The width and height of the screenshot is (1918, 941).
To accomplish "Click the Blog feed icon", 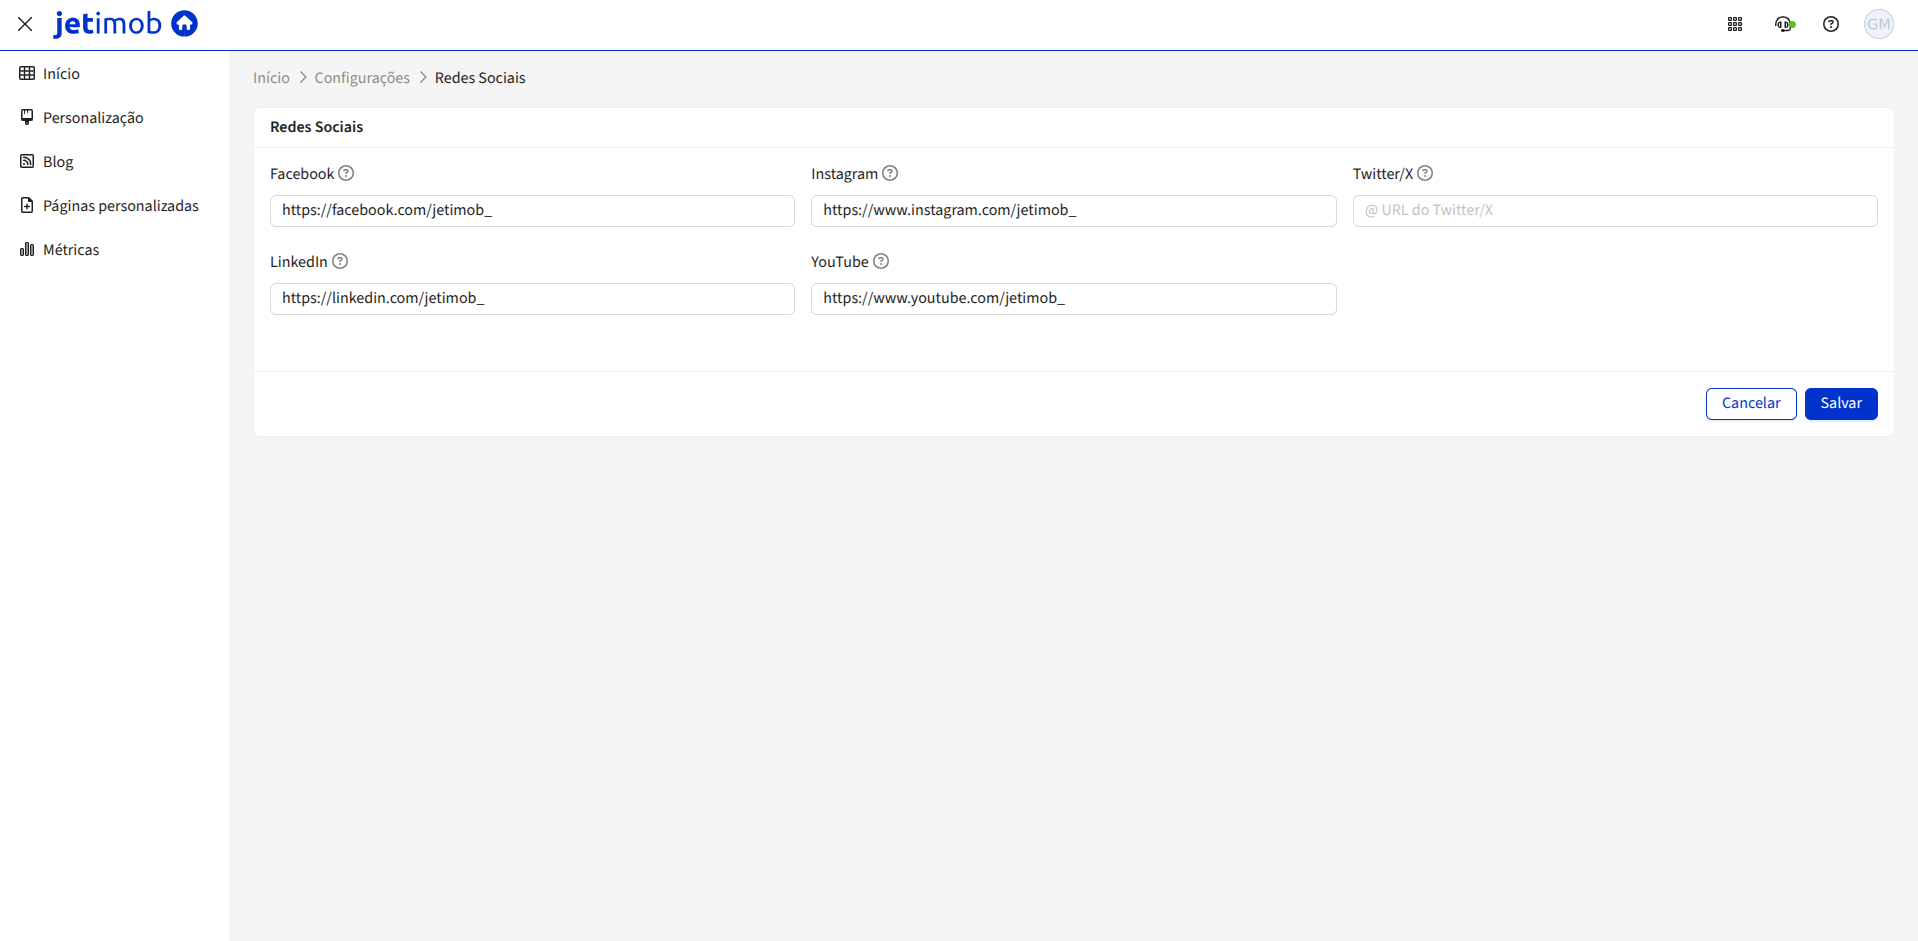I will [x=27, y=161].
